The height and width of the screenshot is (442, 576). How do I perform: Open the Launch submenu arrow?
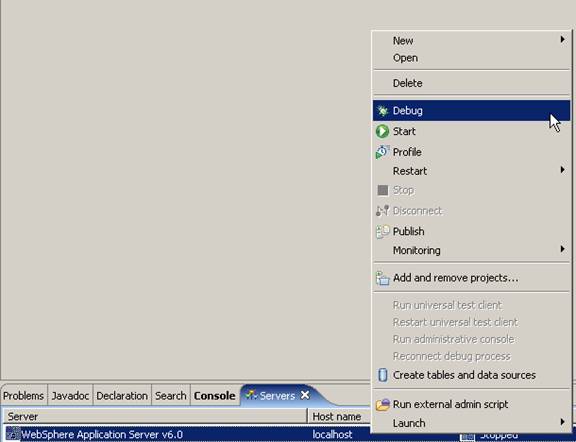[x=562, y=422]
